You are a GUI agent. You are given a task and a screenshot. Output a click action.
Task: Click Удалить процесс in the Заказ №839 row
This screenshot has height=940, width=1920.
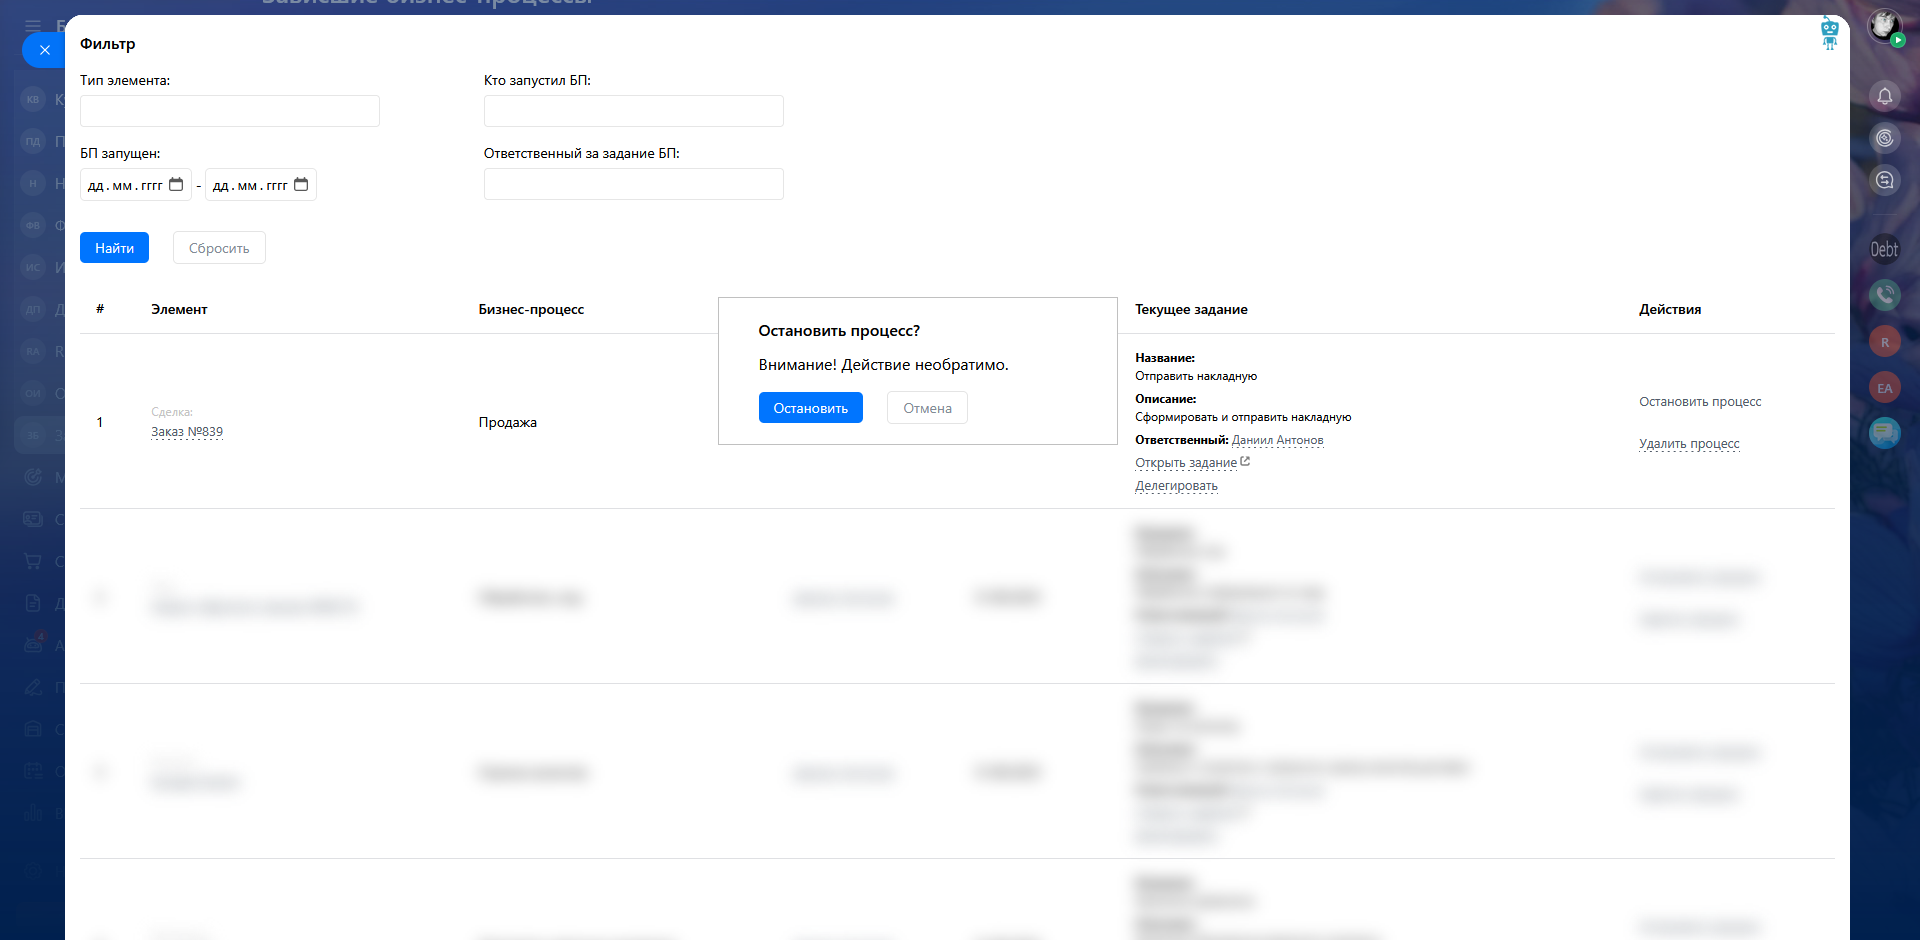click(1689, 444)
